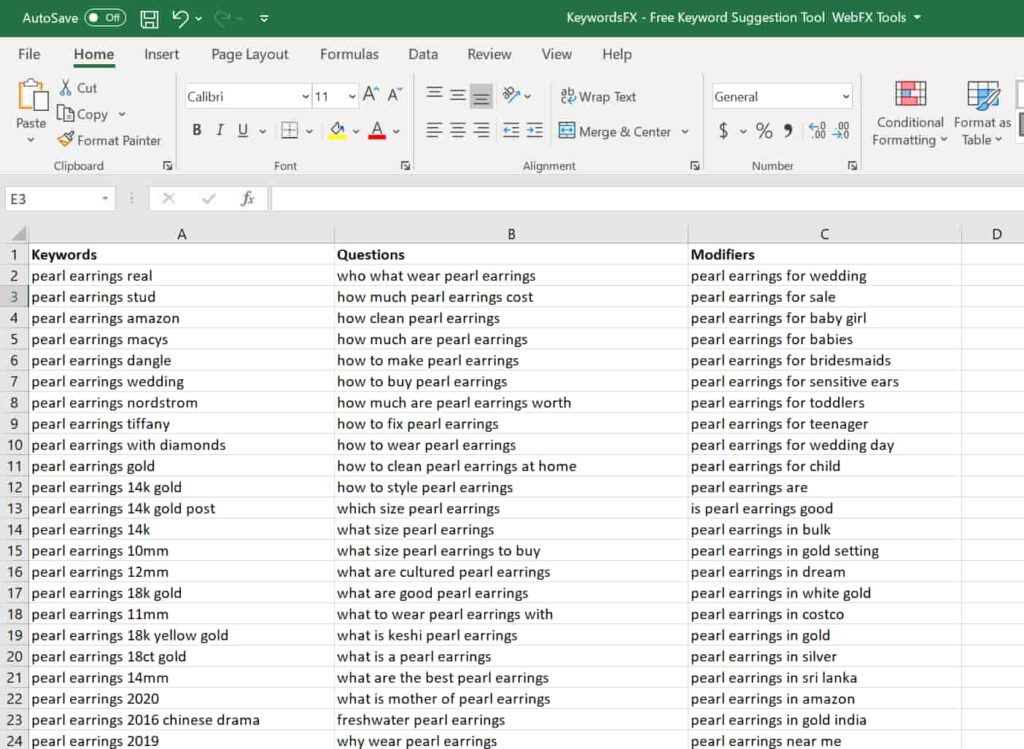Click the Increase Decimal icon
The height and width of the screenshot is (749, 1024).
(x=817, y=131)
